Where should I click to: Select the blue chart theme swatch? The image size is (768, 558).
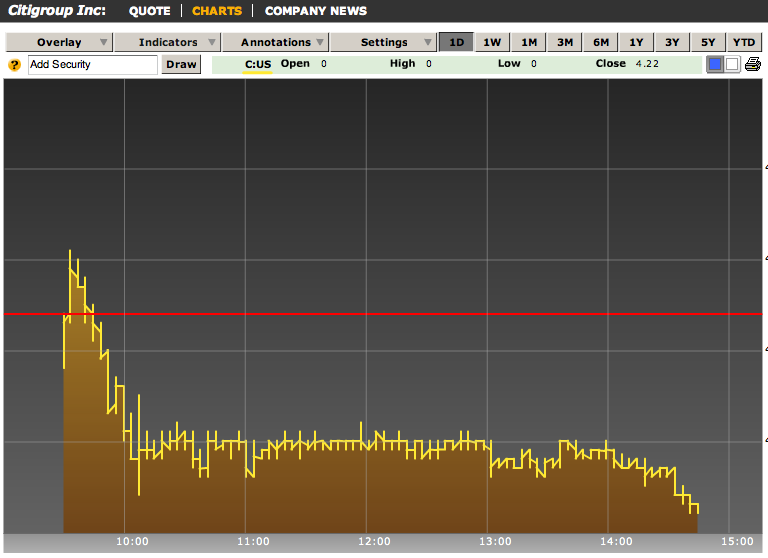click(715, 64)
